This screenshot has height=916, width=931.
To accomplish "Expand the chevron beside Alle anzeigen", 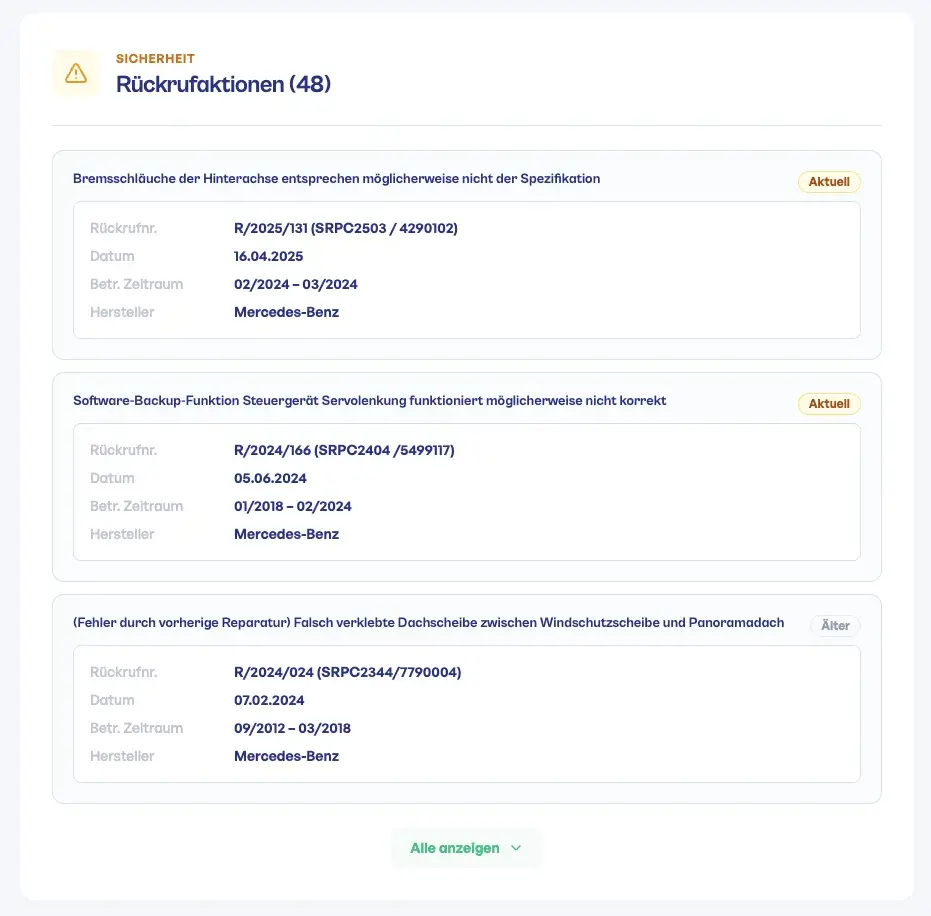I will tap(516, 848).
